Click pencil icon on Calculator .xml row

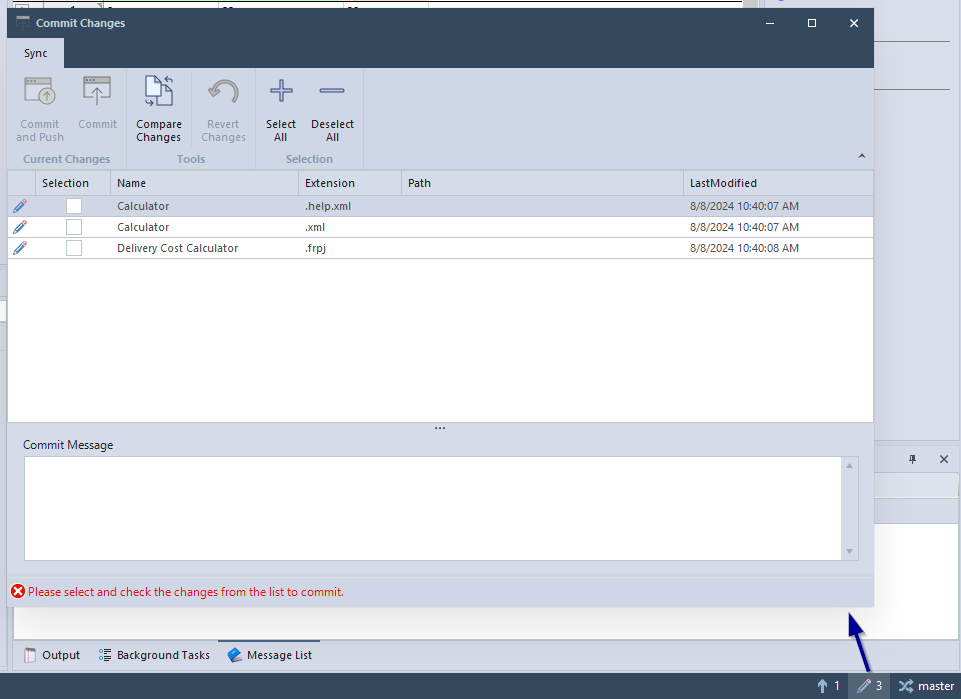click(20, 227)
